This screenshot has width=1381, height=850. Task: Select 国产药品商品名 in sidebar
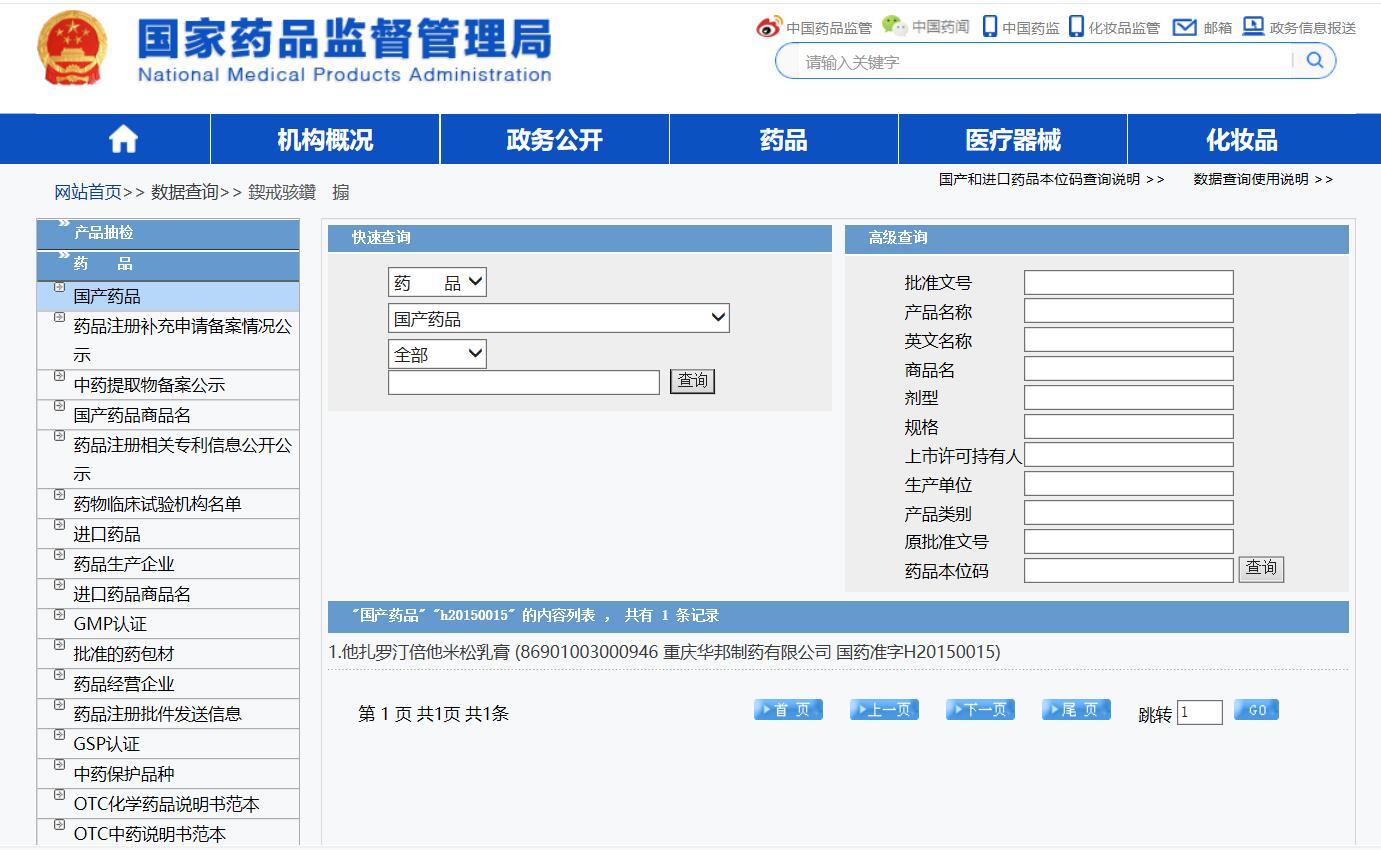click(x=132, y=415)
